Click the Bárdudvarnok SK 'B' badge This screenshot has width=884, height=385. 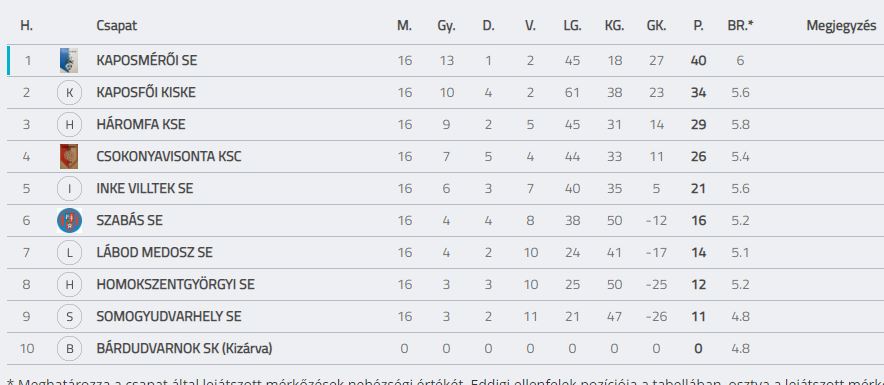click(69, 349)
